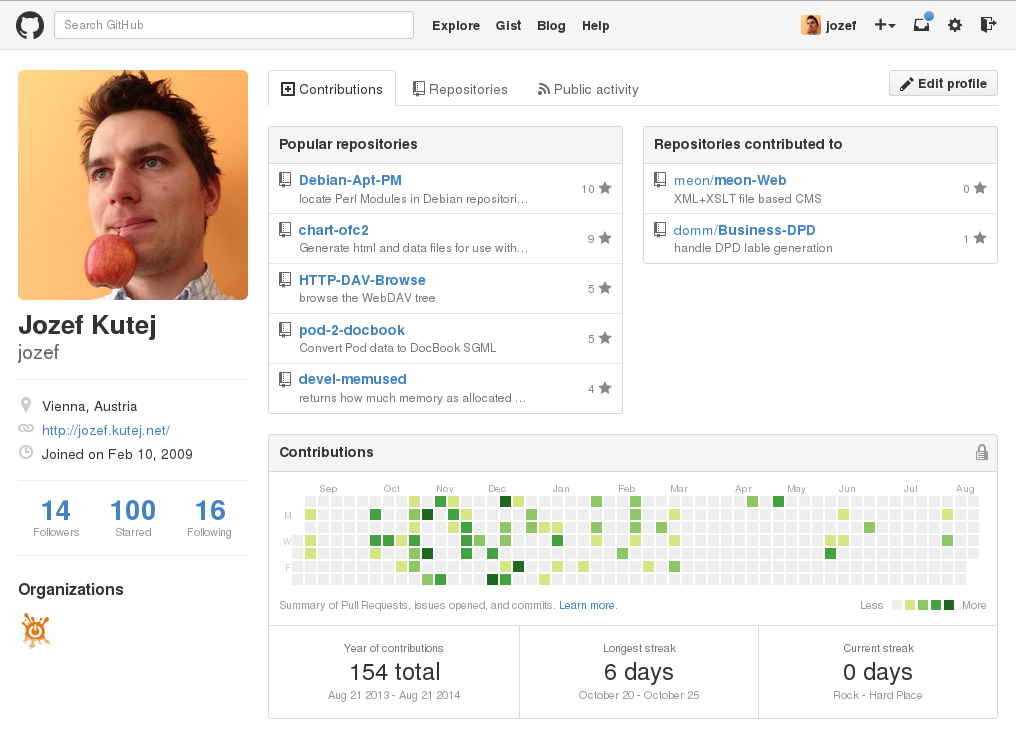Click the repo icon beside HTTP-DAV-Browse
Image resolution: width=1016 pixels, height=731 pixels.
click(x=284, y=279)
